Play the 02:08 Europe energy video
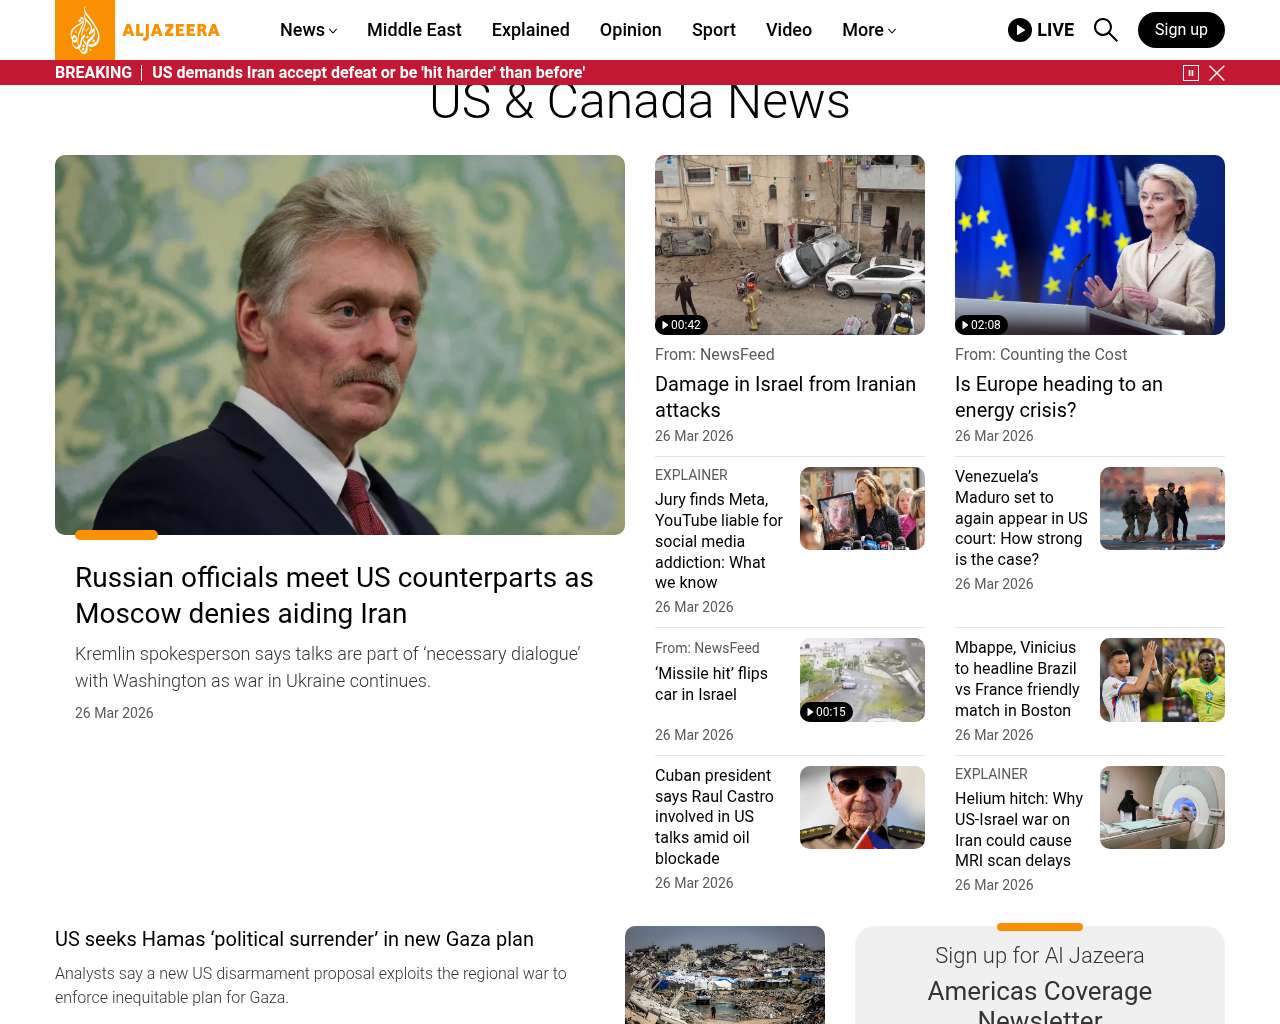 tap(1089, 245)
